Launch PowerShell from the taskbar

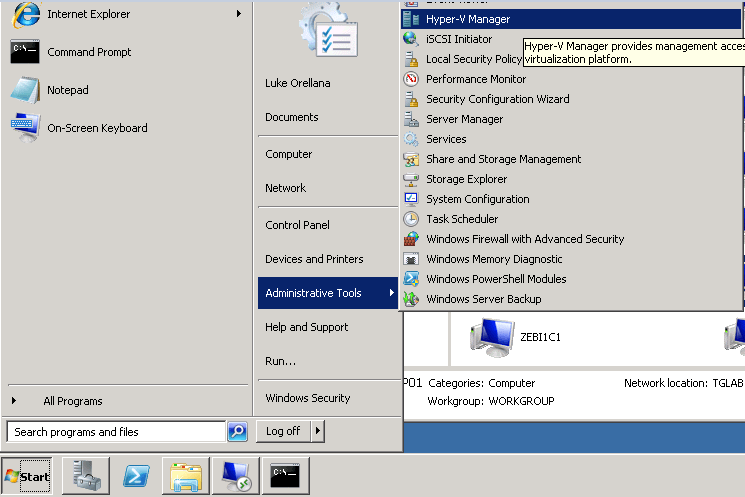[136, 476]
